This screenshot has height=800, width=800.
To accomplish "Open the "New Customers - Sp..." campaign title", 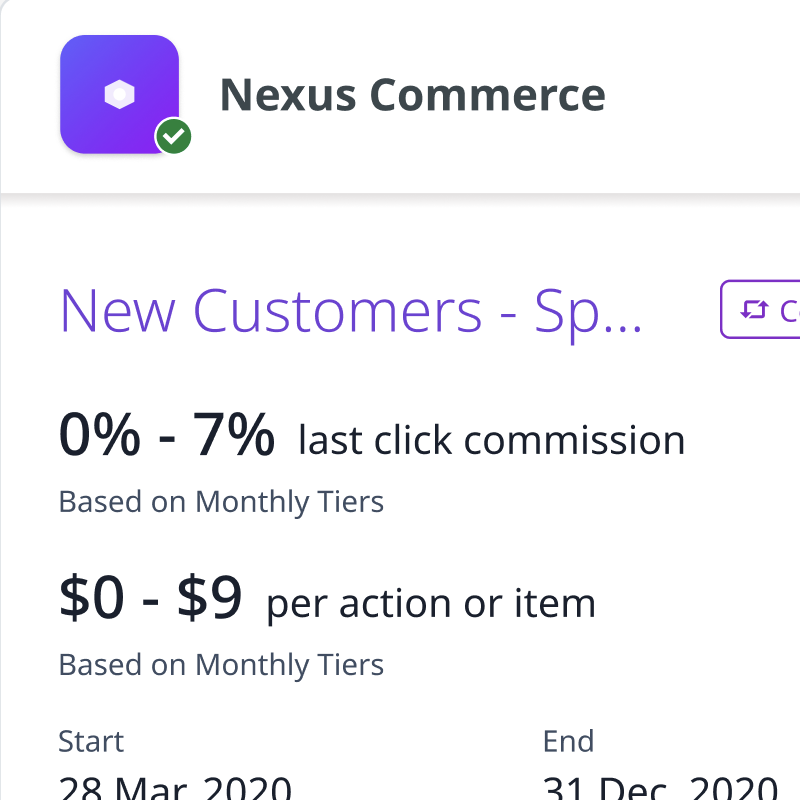I will point(351,311).
